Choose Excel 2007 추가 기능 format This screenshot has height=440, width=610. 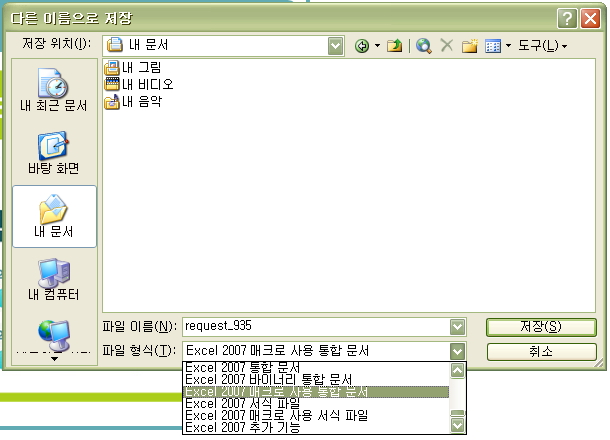coord(316,428)
